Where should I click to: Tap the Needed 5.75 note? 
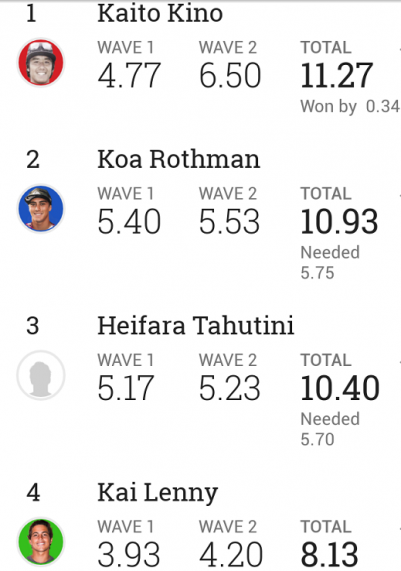point(330,263)
